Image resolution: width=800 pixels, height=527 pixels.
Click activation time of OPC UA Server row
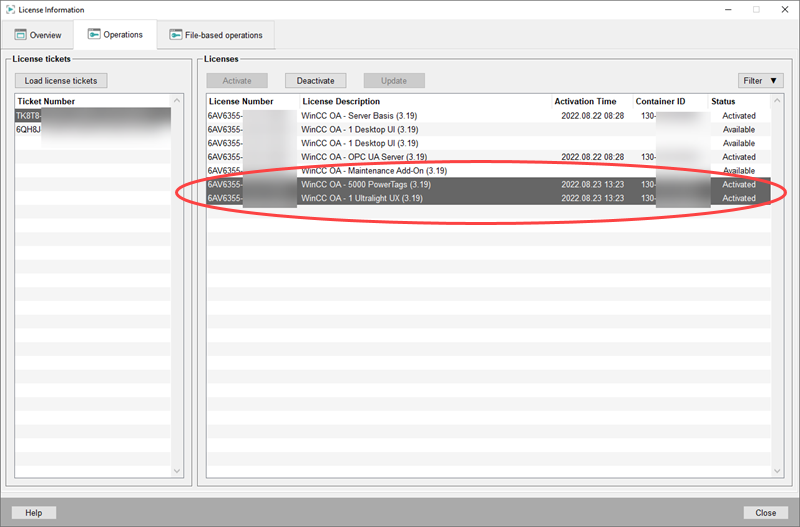[x=592, y=157]
